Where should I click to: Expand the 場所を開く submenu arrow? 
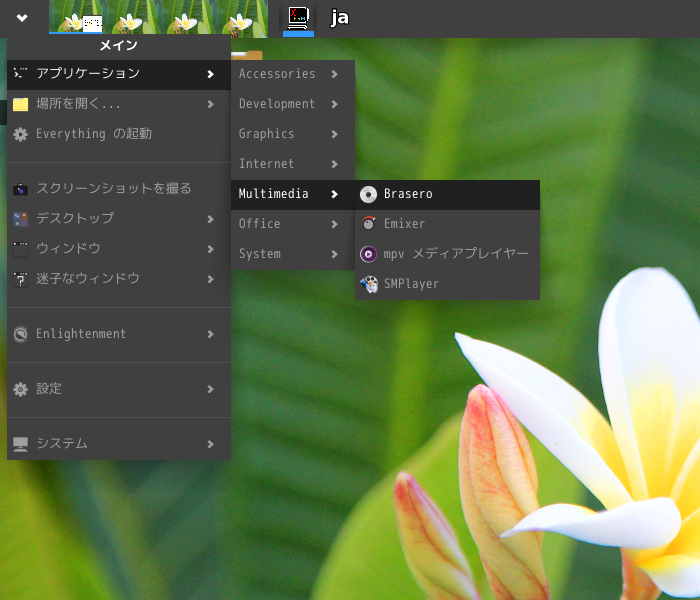(210, 104)
